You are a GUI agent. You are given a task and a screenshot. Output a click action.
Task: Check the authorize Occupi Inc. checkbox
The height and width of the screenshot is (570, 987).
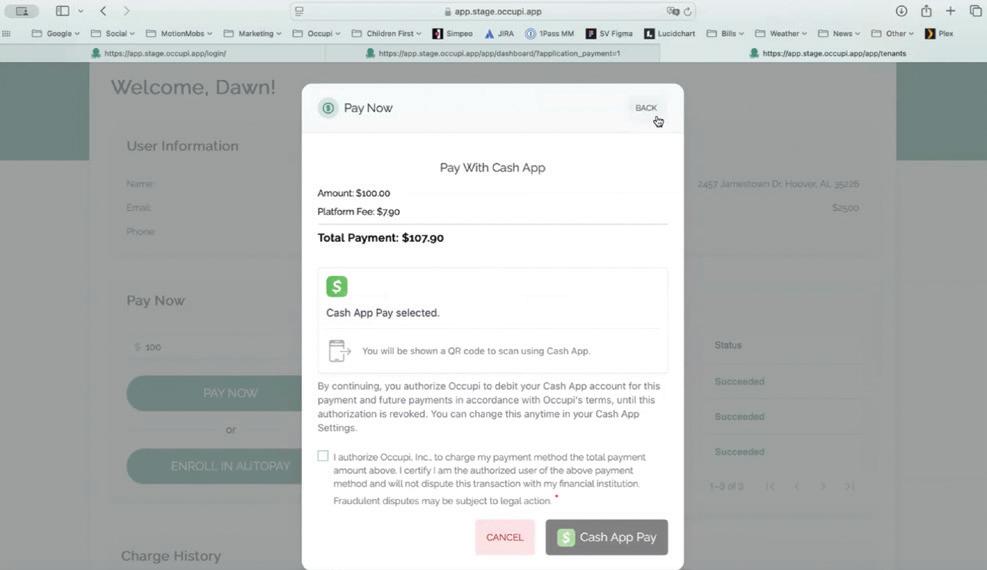[323, 455]
